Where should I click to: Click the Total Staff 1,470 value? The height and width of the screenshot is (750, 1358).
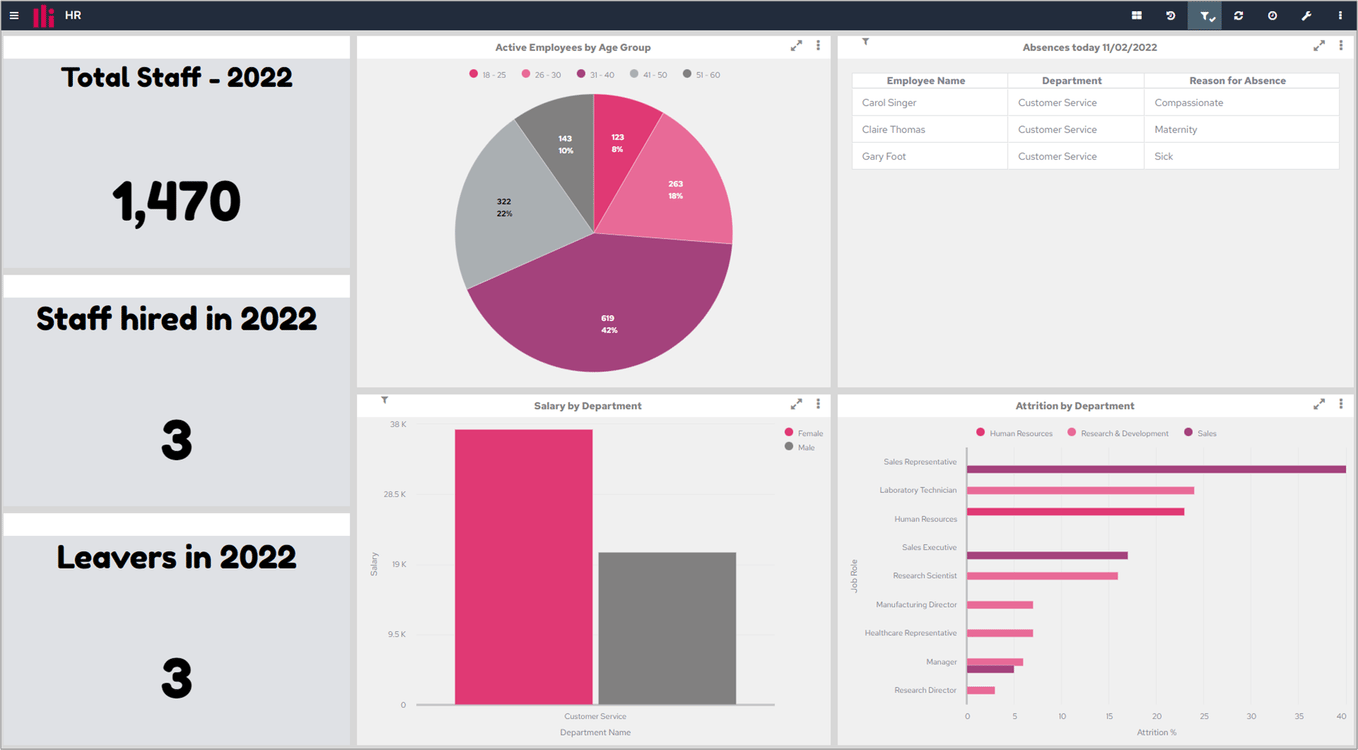pyautogui.click(x=176, y=202)
